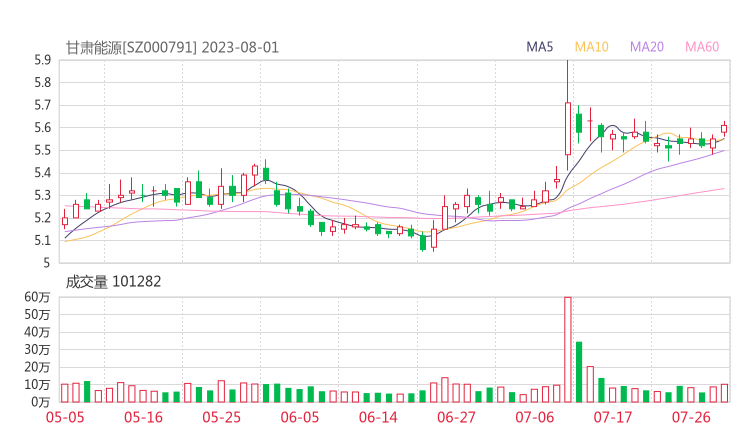
Task: Click the 5.2 price axis label
Action: click(42, 218)
